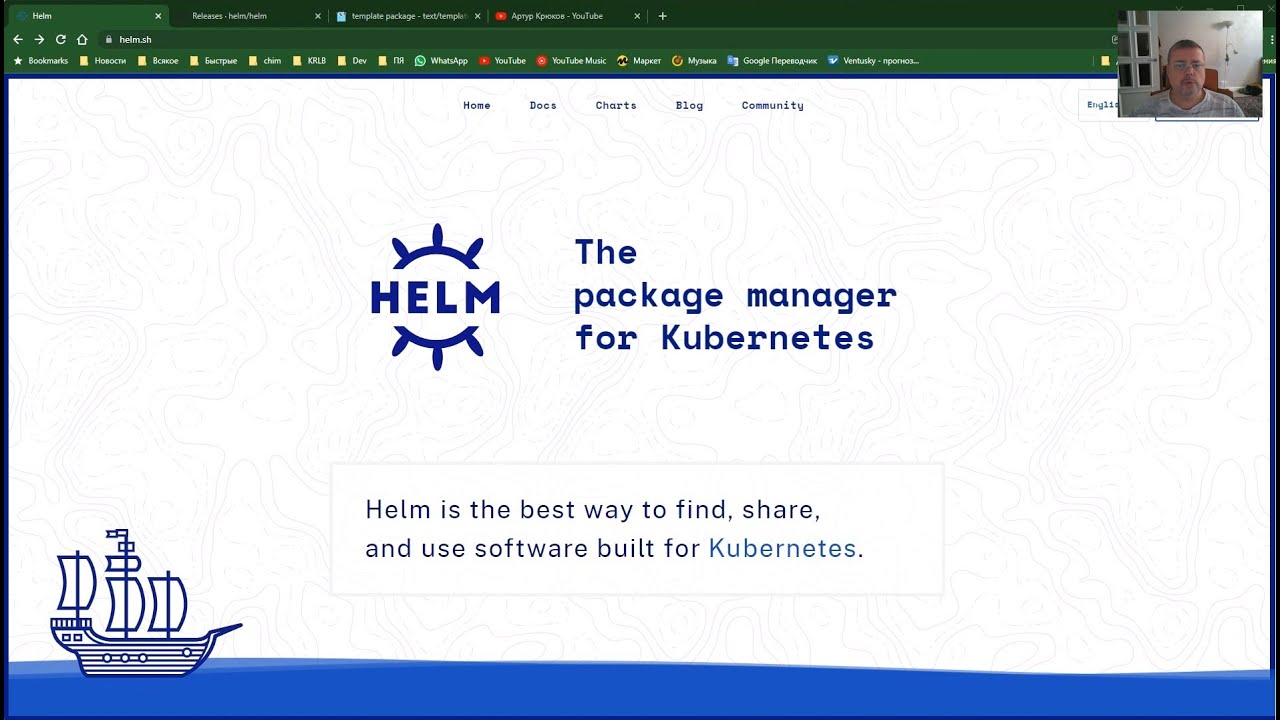
Task: Open the Музыка bookmark
Action: [694, 61]
